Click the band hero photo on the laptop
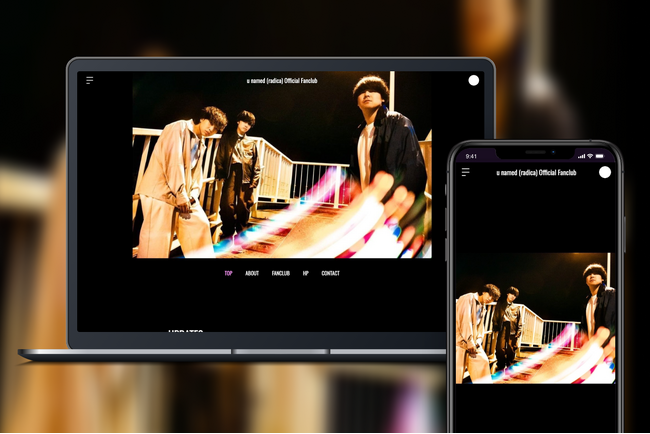 pos(282,165)
